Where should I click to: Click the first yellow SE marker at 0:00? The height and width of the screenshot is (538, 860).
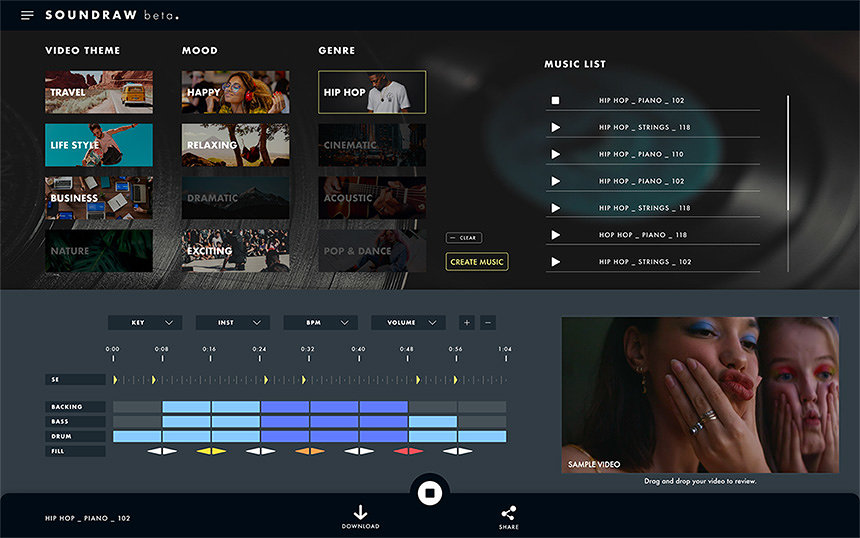[x=115, y=380]
